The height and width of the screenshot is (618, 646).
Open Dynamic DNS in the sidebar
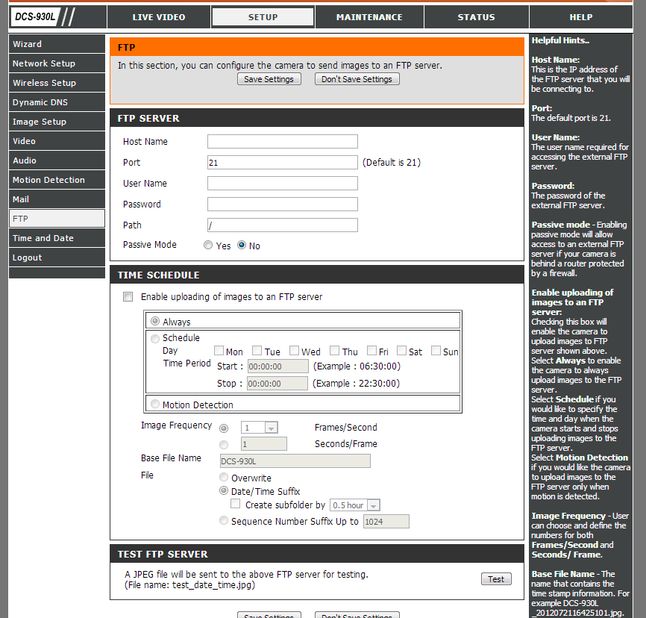coord(57,102)
